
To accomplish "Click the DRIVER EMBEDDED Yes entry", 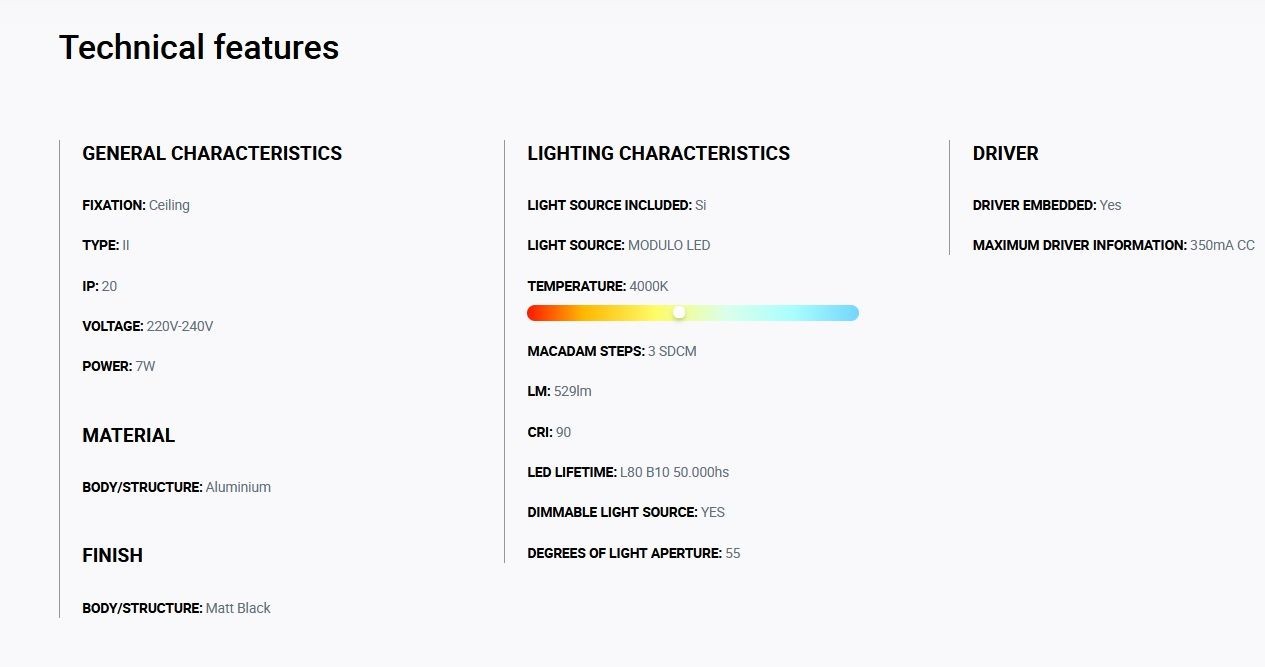I will [x=1047, y=205].
